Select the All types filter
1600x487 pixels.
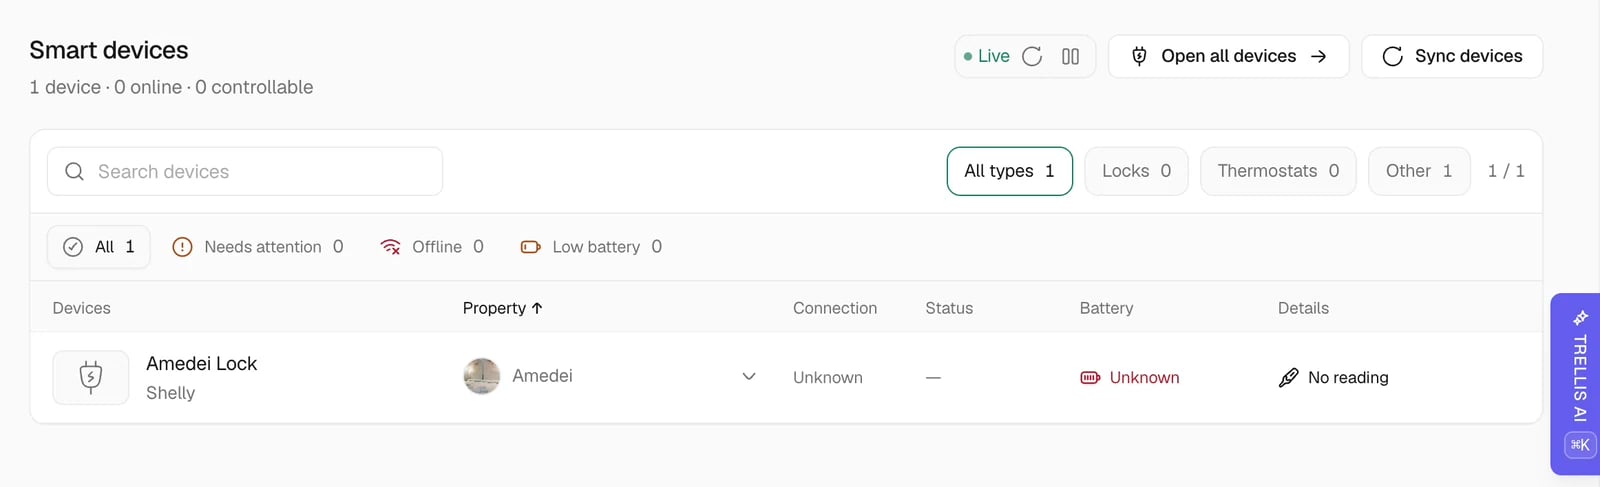(x=1009, y=171)
